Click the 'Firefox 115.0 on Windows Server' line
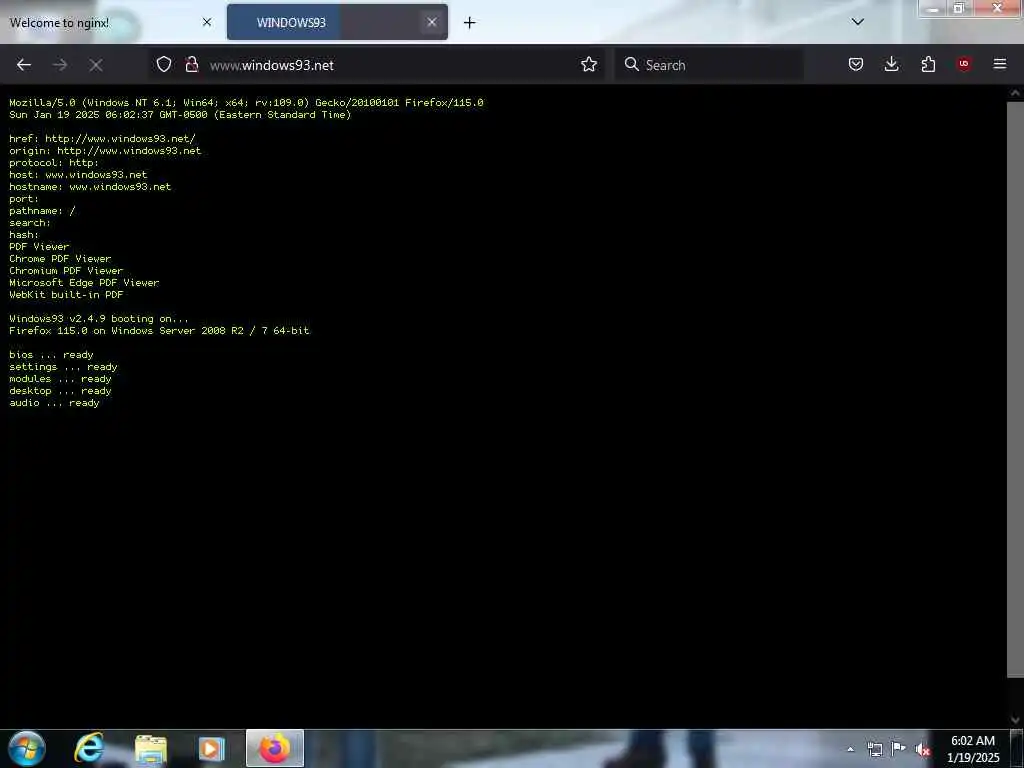Screen dimensions: 1024x768 [x=159, y=330]
